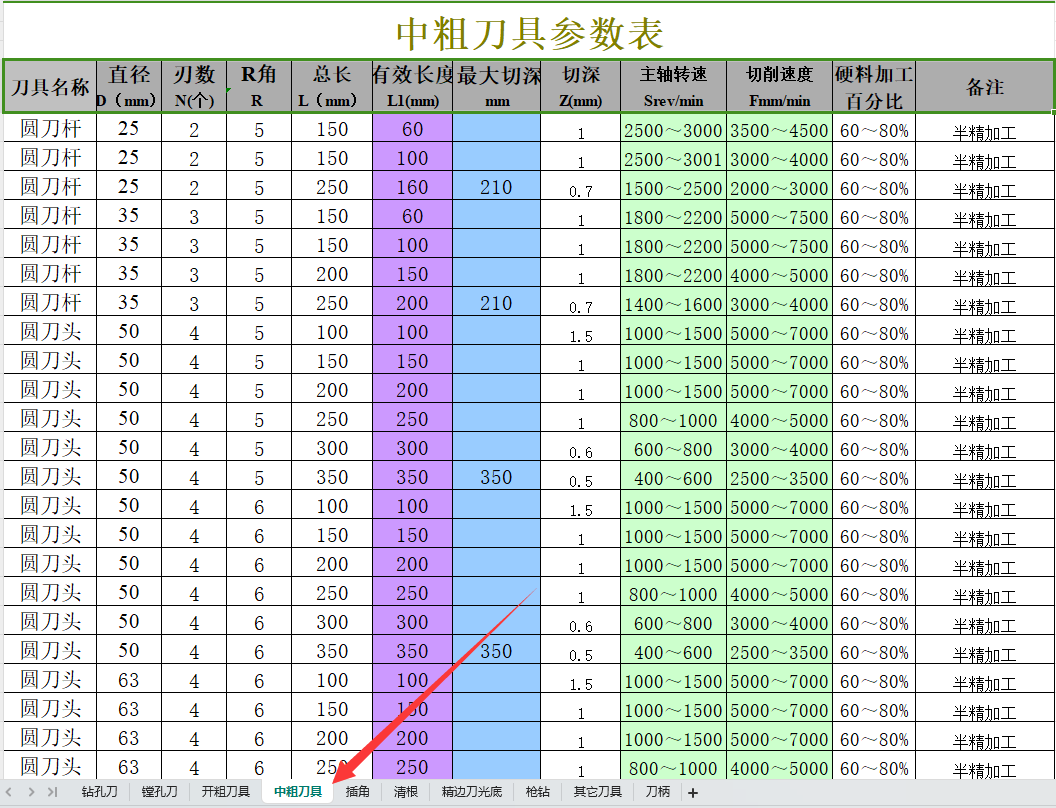Viewport: 1056px width, 808px height.
Task: Jump to last sheet with the end arrow
Action: click(x=52, y=792)
